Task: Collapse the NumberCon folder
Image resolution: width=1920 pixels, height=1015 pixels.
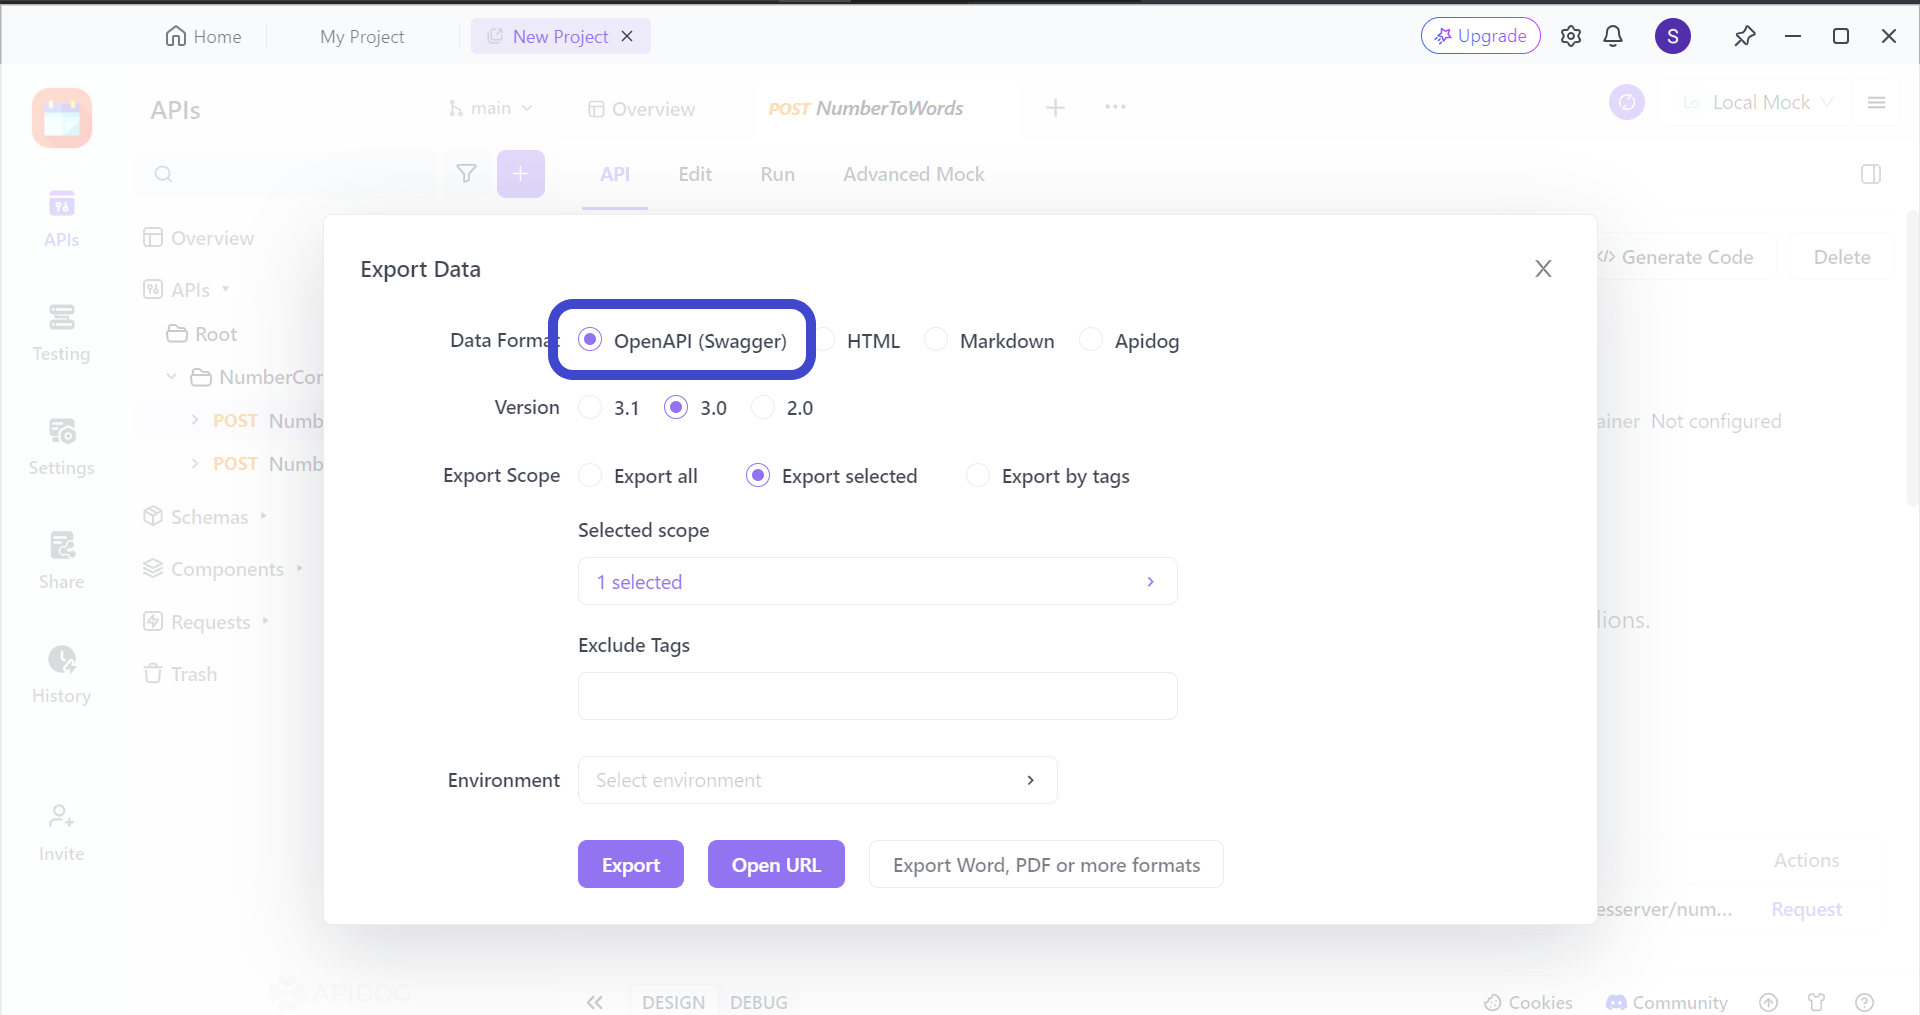Action: pos(172,377)
